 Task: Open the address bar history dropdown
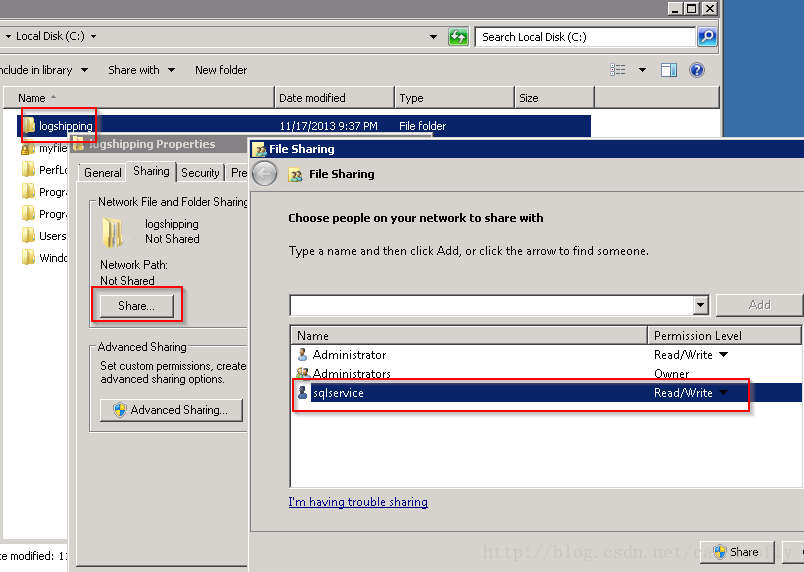pyautogui.click(x=433, y=37)
